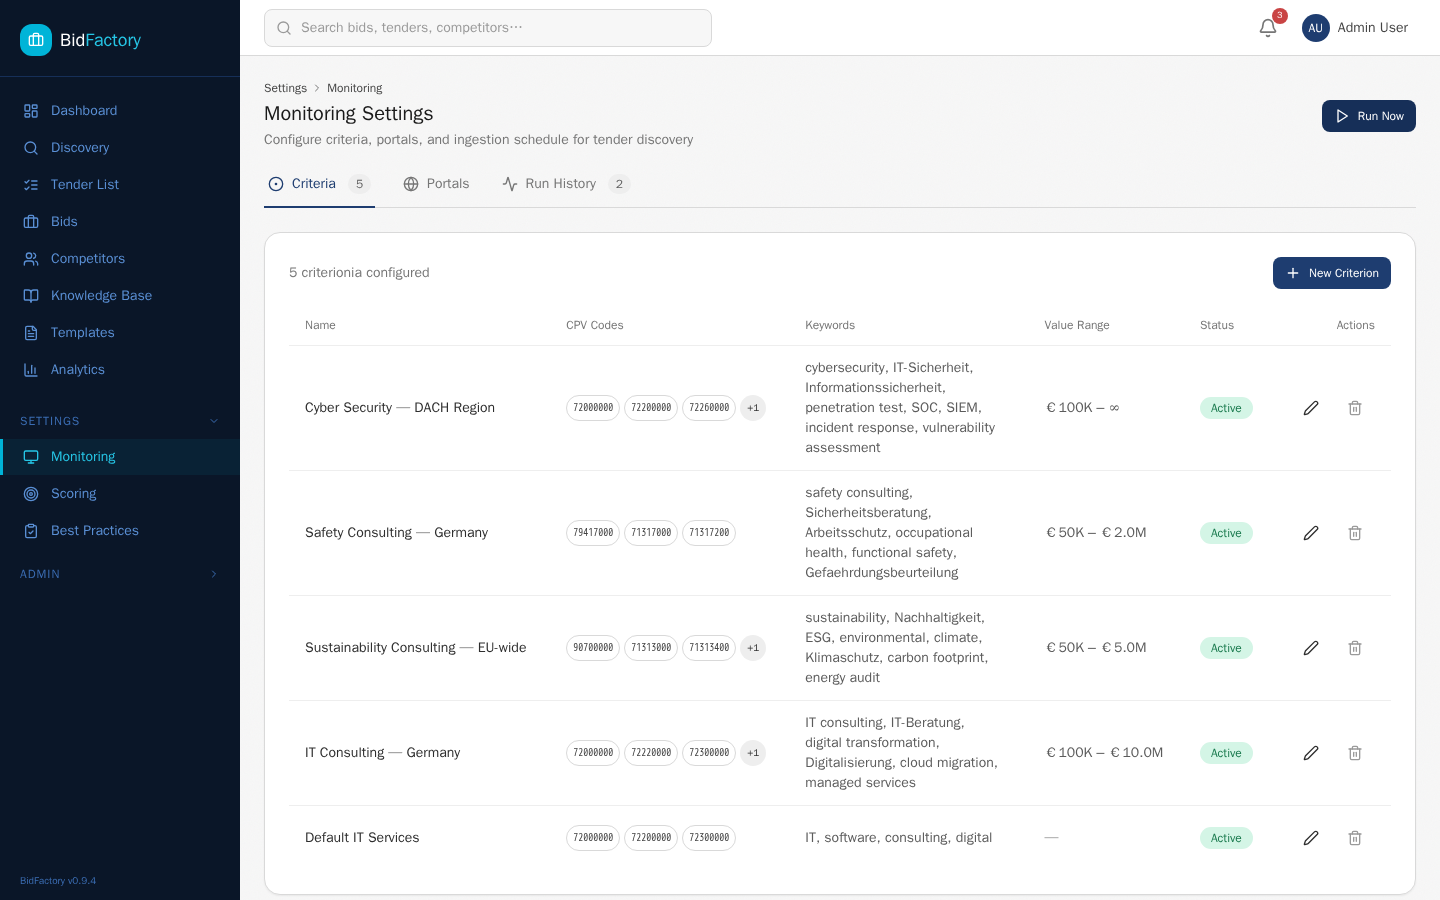Screen dimensions: 1440x900
Task: Delete IT Consulting — Germany criterion
Action: pyautogui.click(x=1355, y=753)
